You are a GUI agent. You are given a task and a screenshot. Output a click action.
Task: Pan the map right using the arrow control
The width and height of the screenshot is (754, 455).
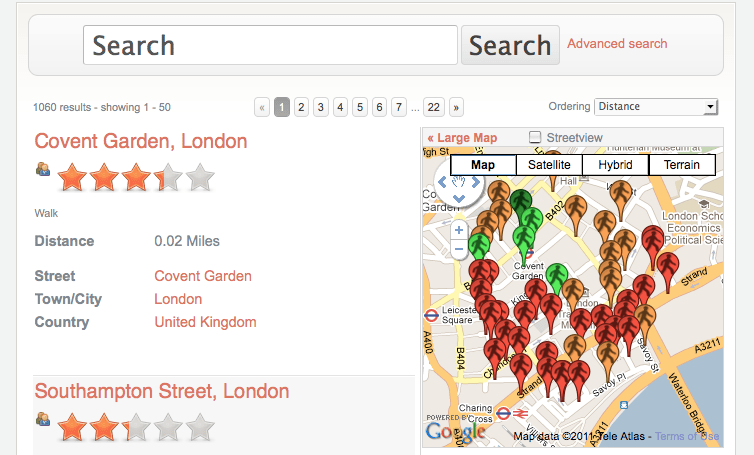tap(476, 182)
